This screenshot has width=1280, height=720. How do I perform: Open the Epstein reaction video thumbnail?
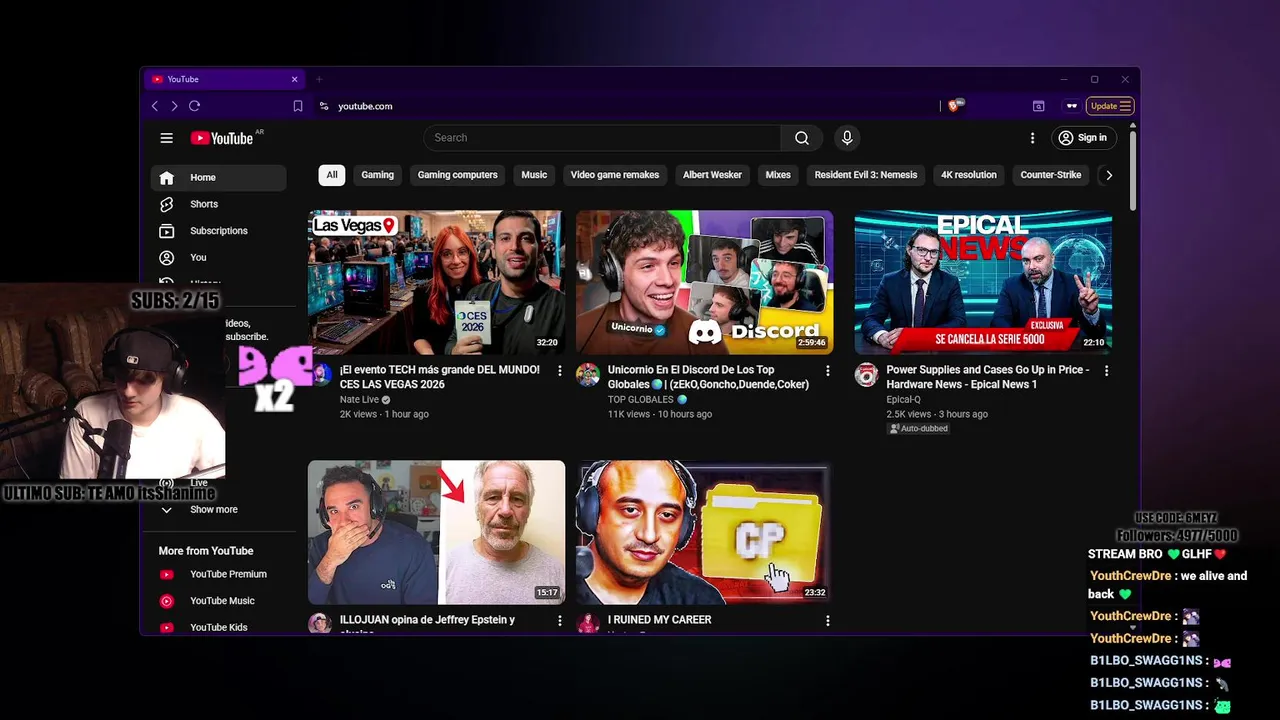(436, 532)
